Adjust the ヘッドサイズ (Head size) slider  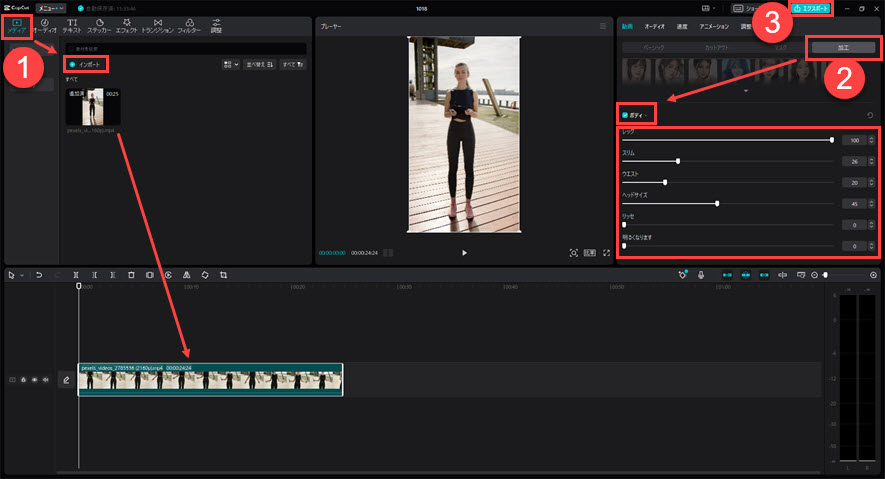click(x=728, y=204)
